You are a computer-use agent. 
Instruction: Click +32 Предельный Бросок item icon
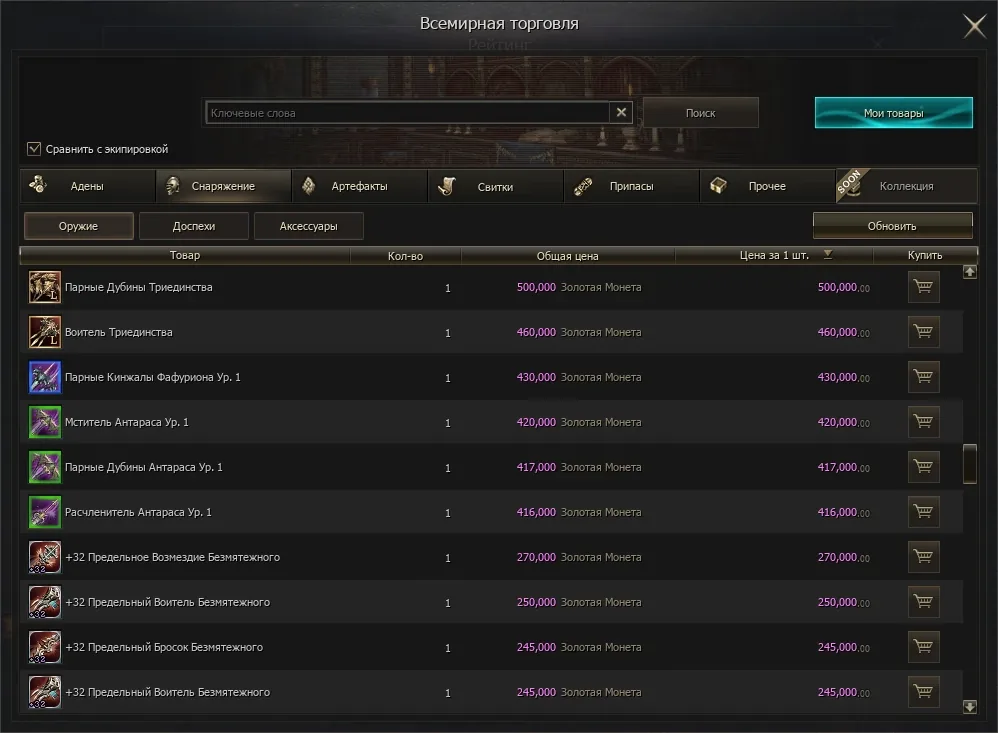[x=45, y=647]
